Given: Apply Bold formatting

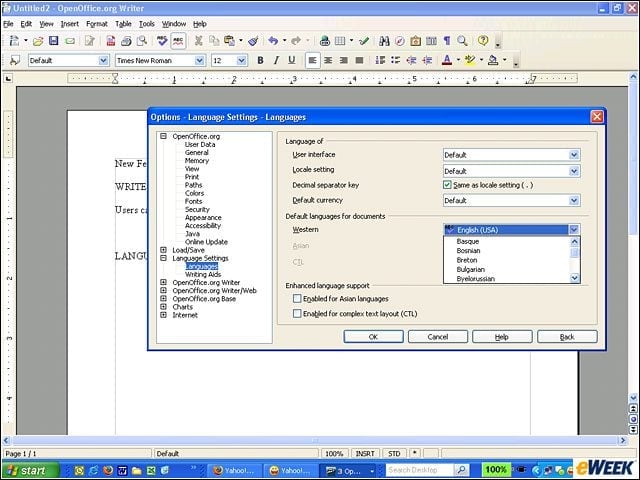Looking at the screenshot, I should click(x=260, y=60).
